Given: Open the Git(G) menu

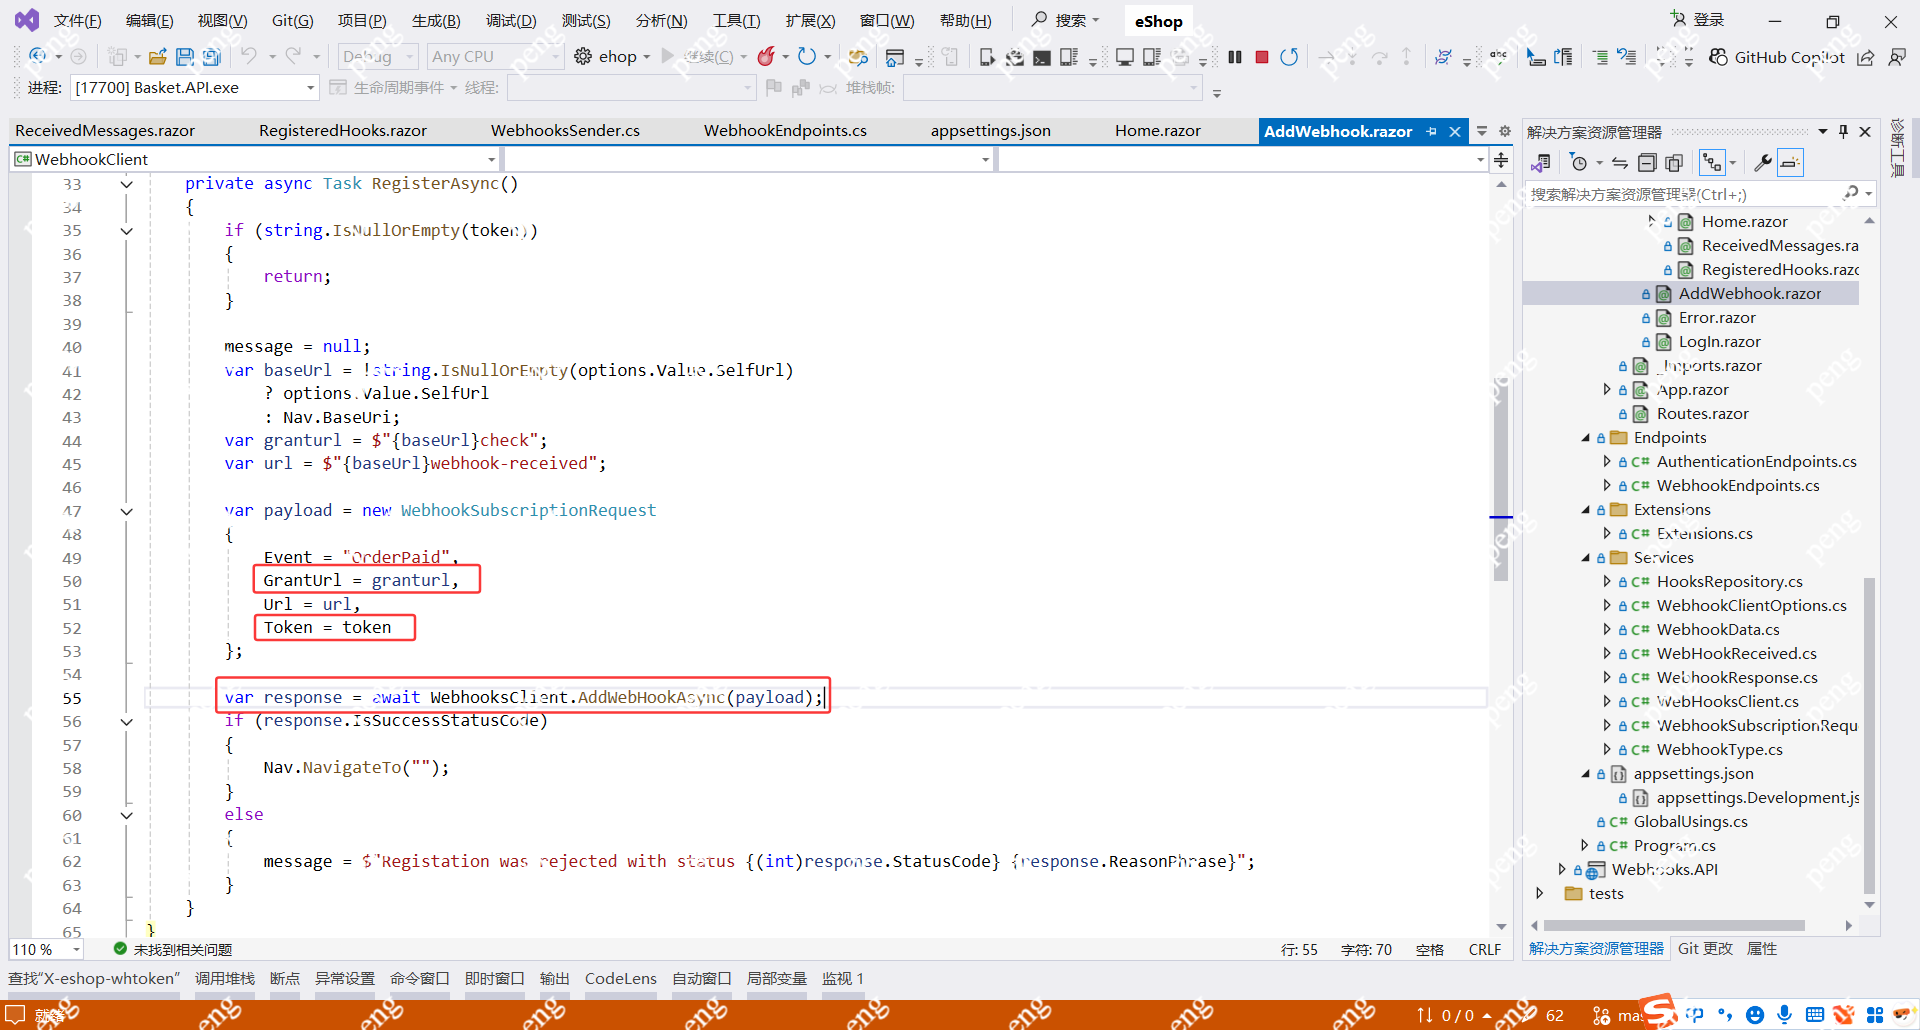Looking at the screenshot, I should pyautogui.click(x=292, y=21).
